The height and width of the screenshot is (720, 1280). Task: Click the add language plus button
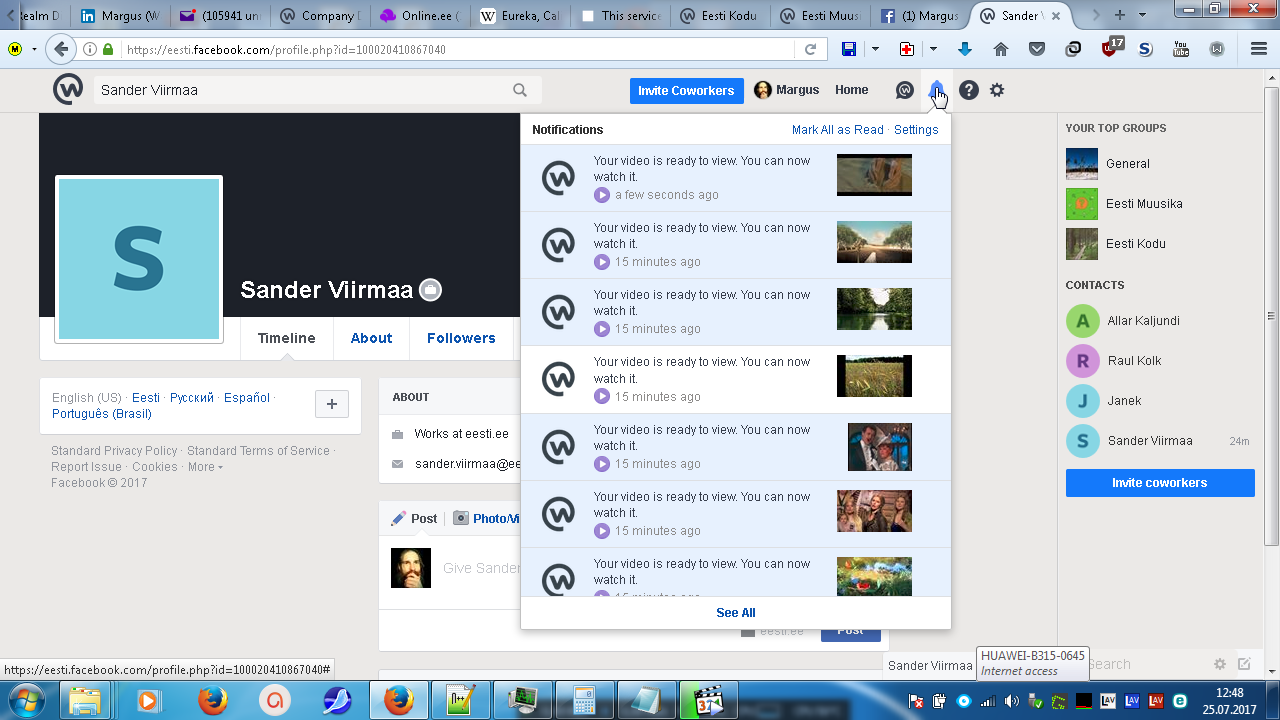pyautogui.click(x=332, y=404)
